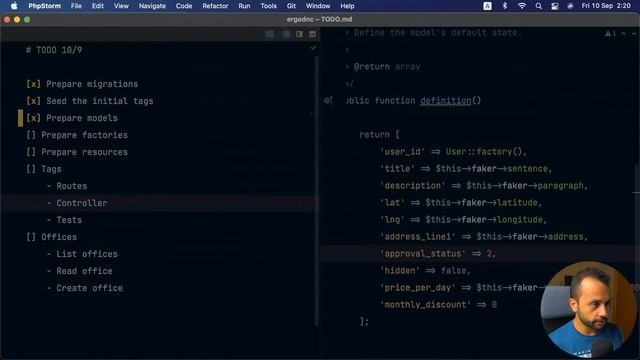Click second Markdown view-mode icon in TODO.md toolbar

[x=286, y=34]
